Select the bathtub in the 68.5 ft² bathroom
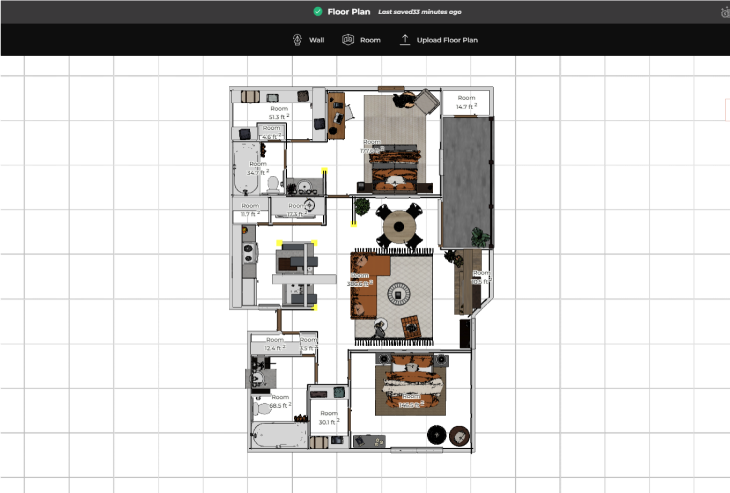This screenshot has width=730, height=493. coord(279,435)
